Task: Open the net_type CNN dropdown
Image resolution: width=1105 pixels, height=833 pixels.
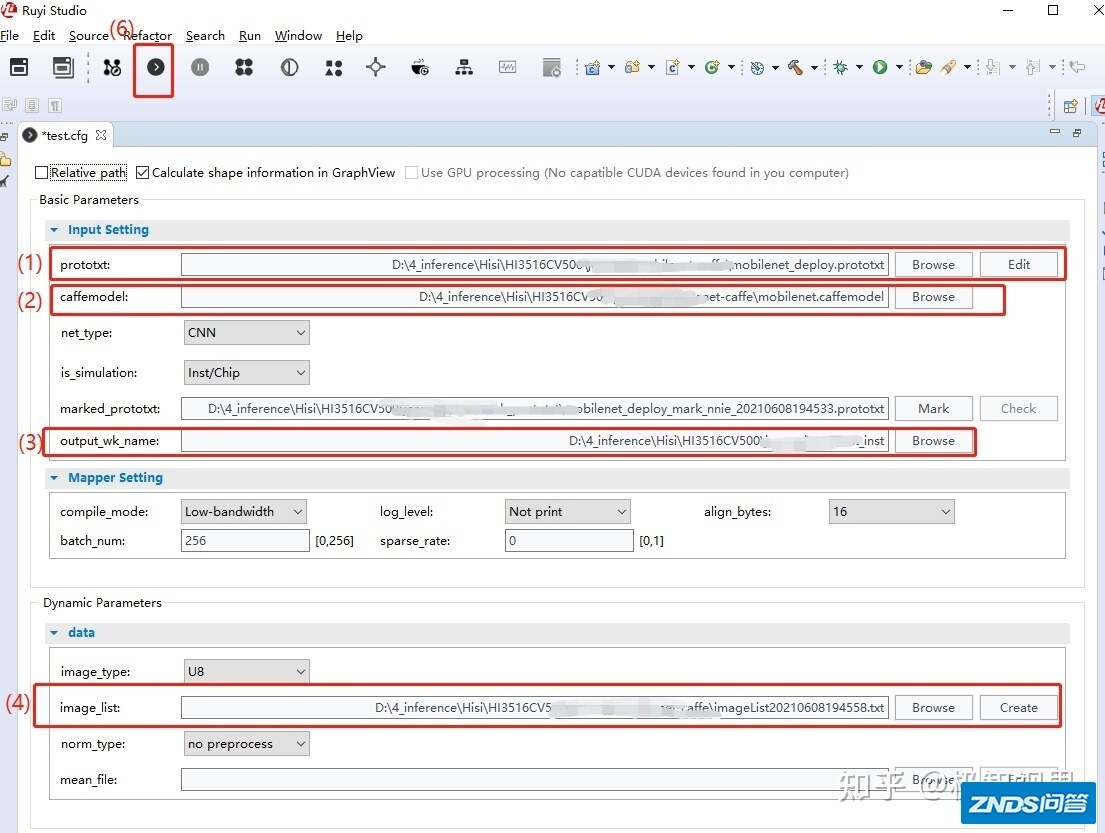Action: coord(246,333)
